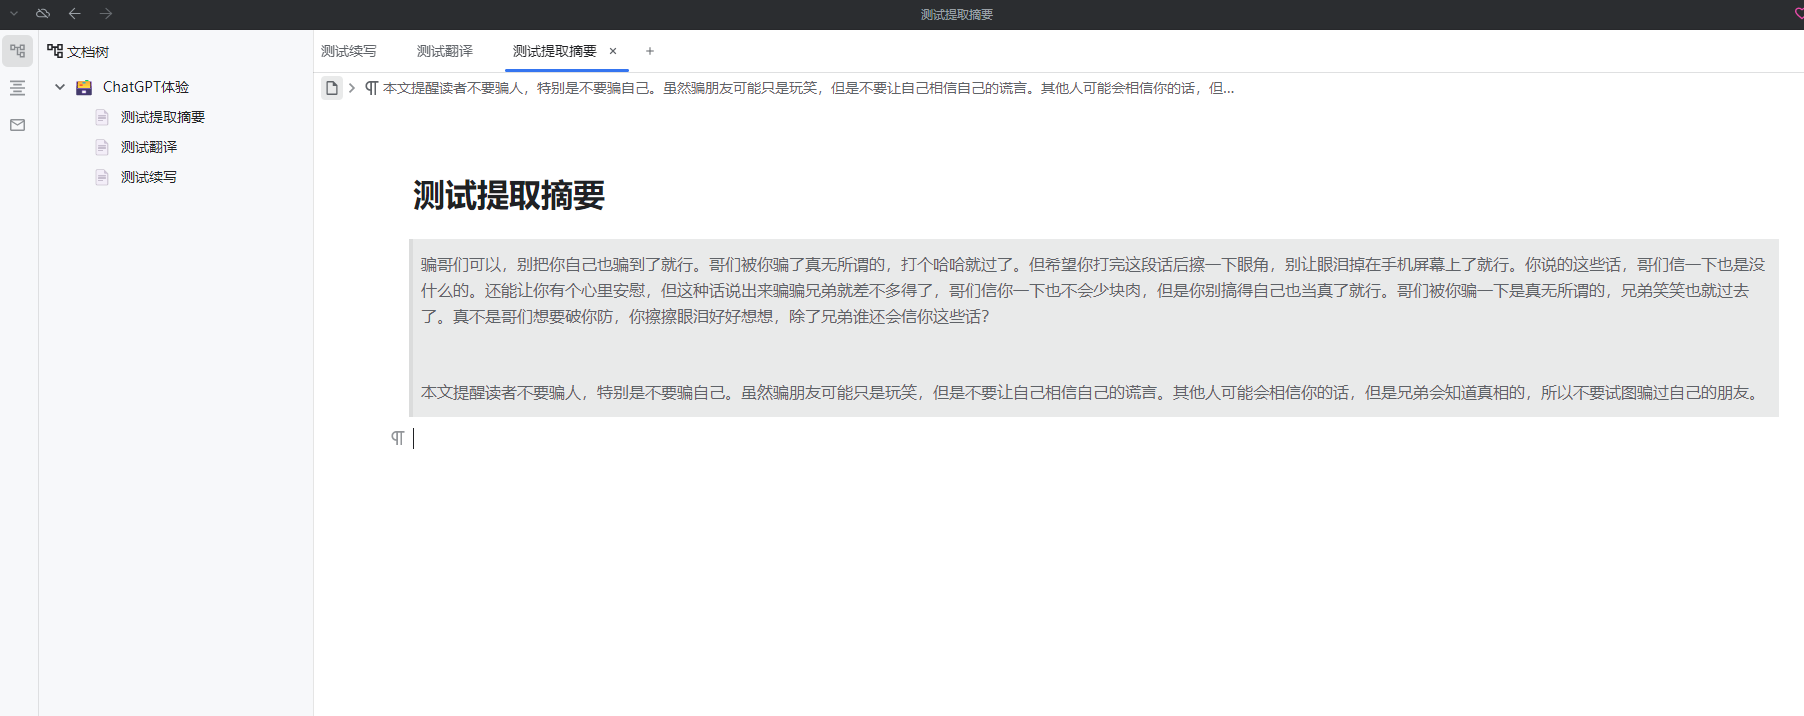
Task: Click the document icon in the breadcrumb
Action: click(332, 88)
